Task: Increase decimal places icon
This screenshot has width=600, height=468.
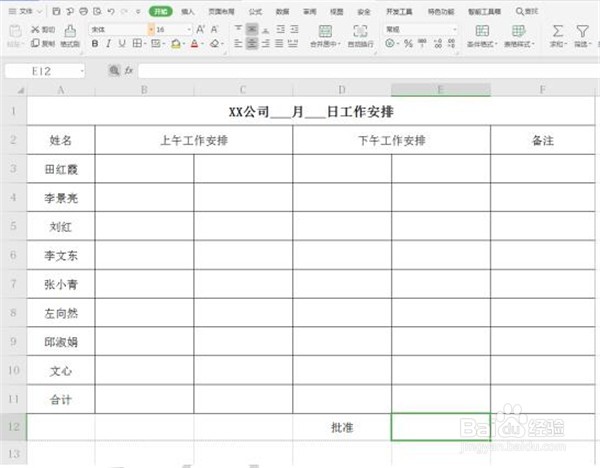Action: 438,44
